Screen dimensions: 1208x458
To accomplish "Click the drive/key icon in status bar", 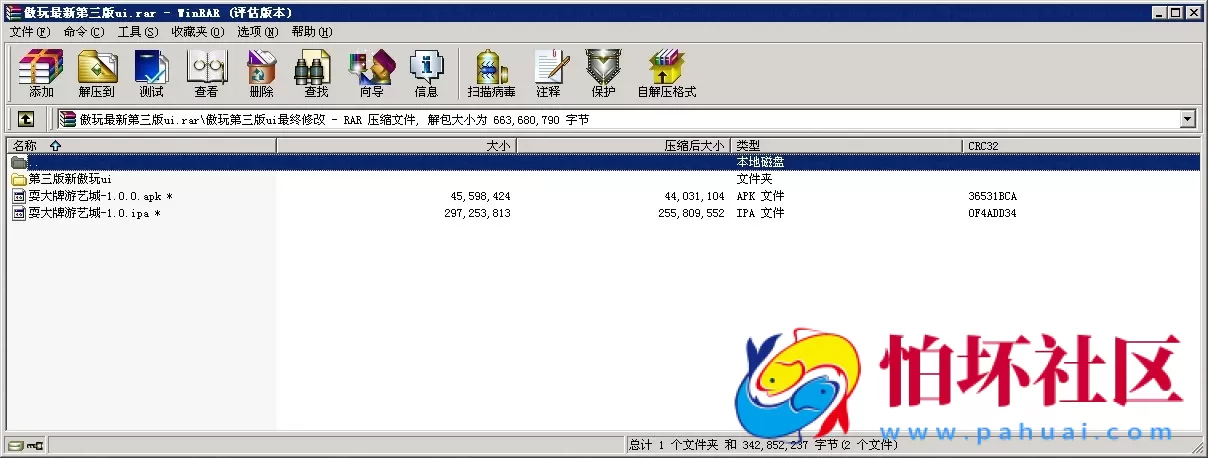I will tap(26, 446).
